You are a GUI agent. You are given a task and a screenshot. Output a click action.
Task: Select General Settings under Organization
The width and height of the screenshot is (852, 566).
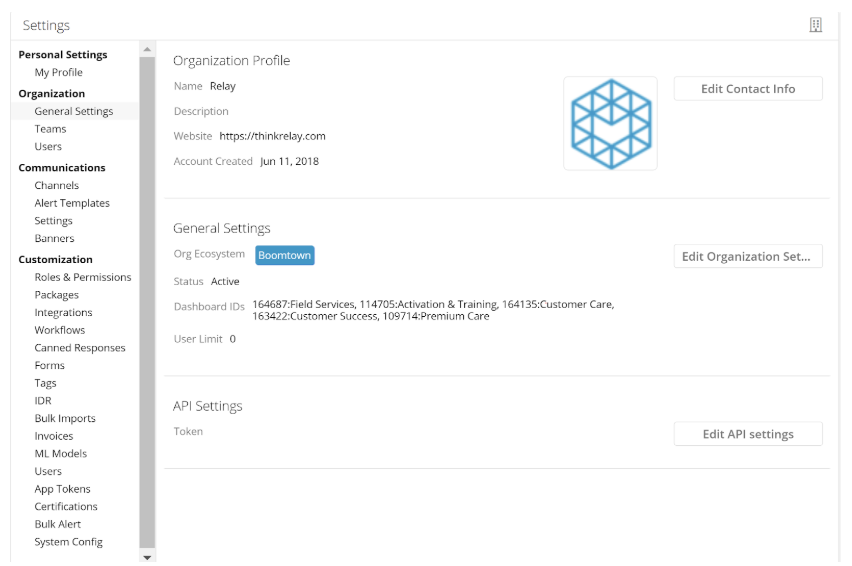click(74, 111)
